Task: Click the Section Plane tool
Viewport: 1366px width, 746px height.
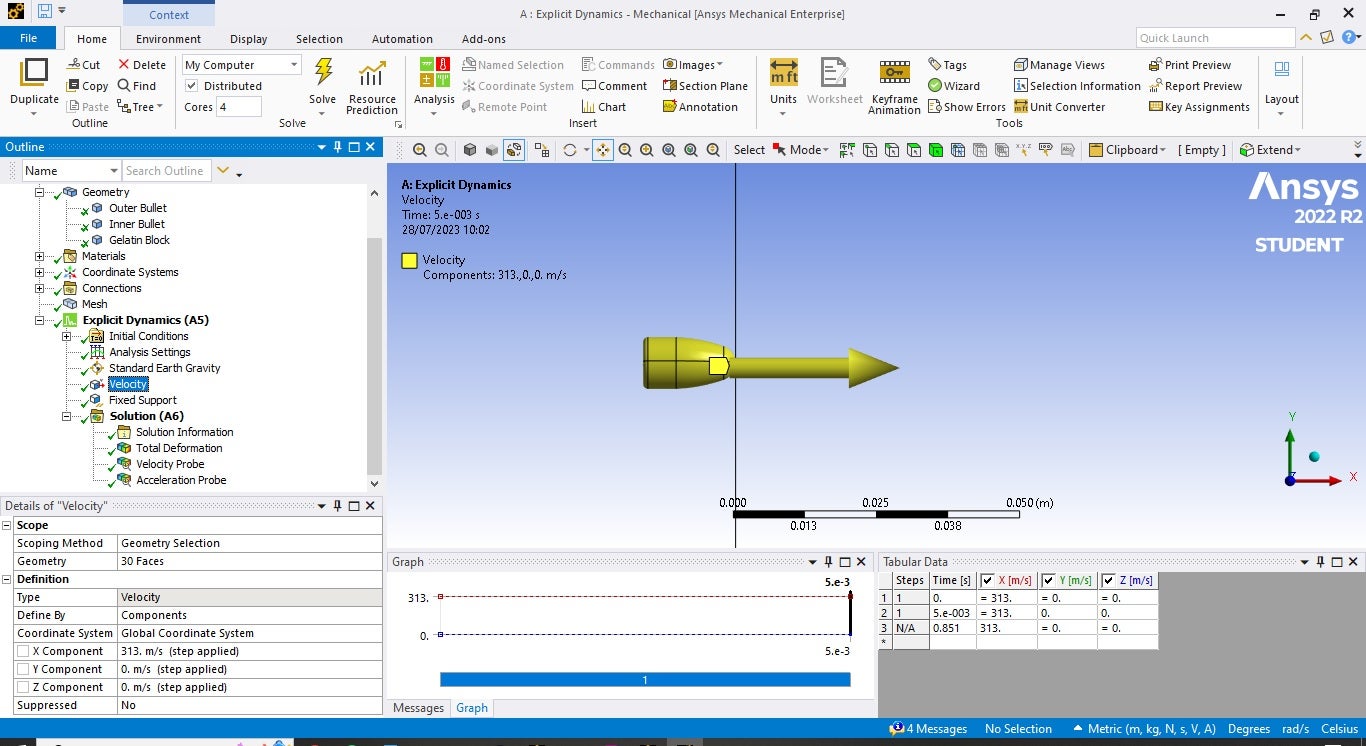Action: tap(705, 86)
